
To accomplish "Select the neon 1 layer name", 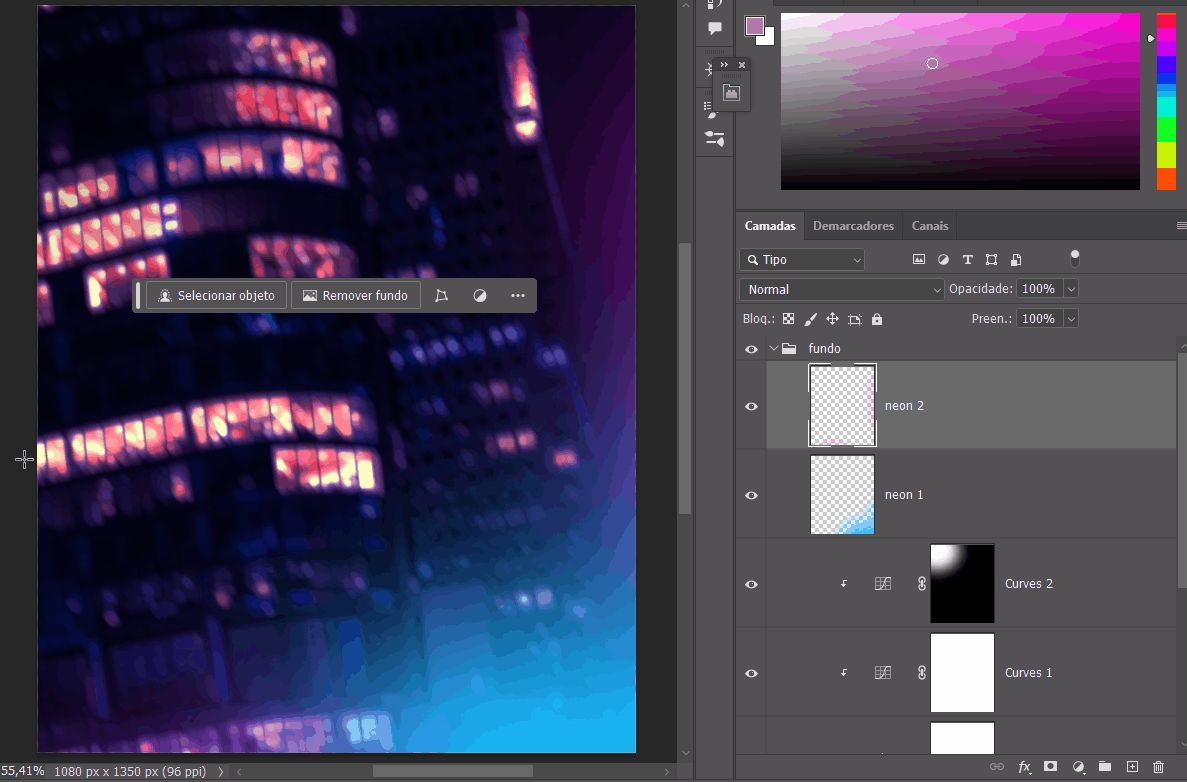I will click(x=904, y=494).
